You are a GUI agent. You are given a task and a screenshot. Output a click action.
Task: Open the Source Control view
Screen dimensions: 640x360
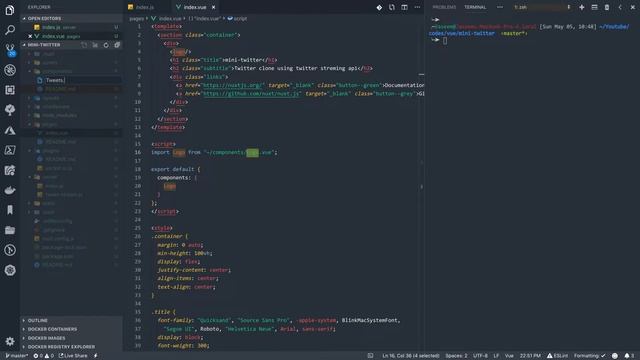click(10, 50)
